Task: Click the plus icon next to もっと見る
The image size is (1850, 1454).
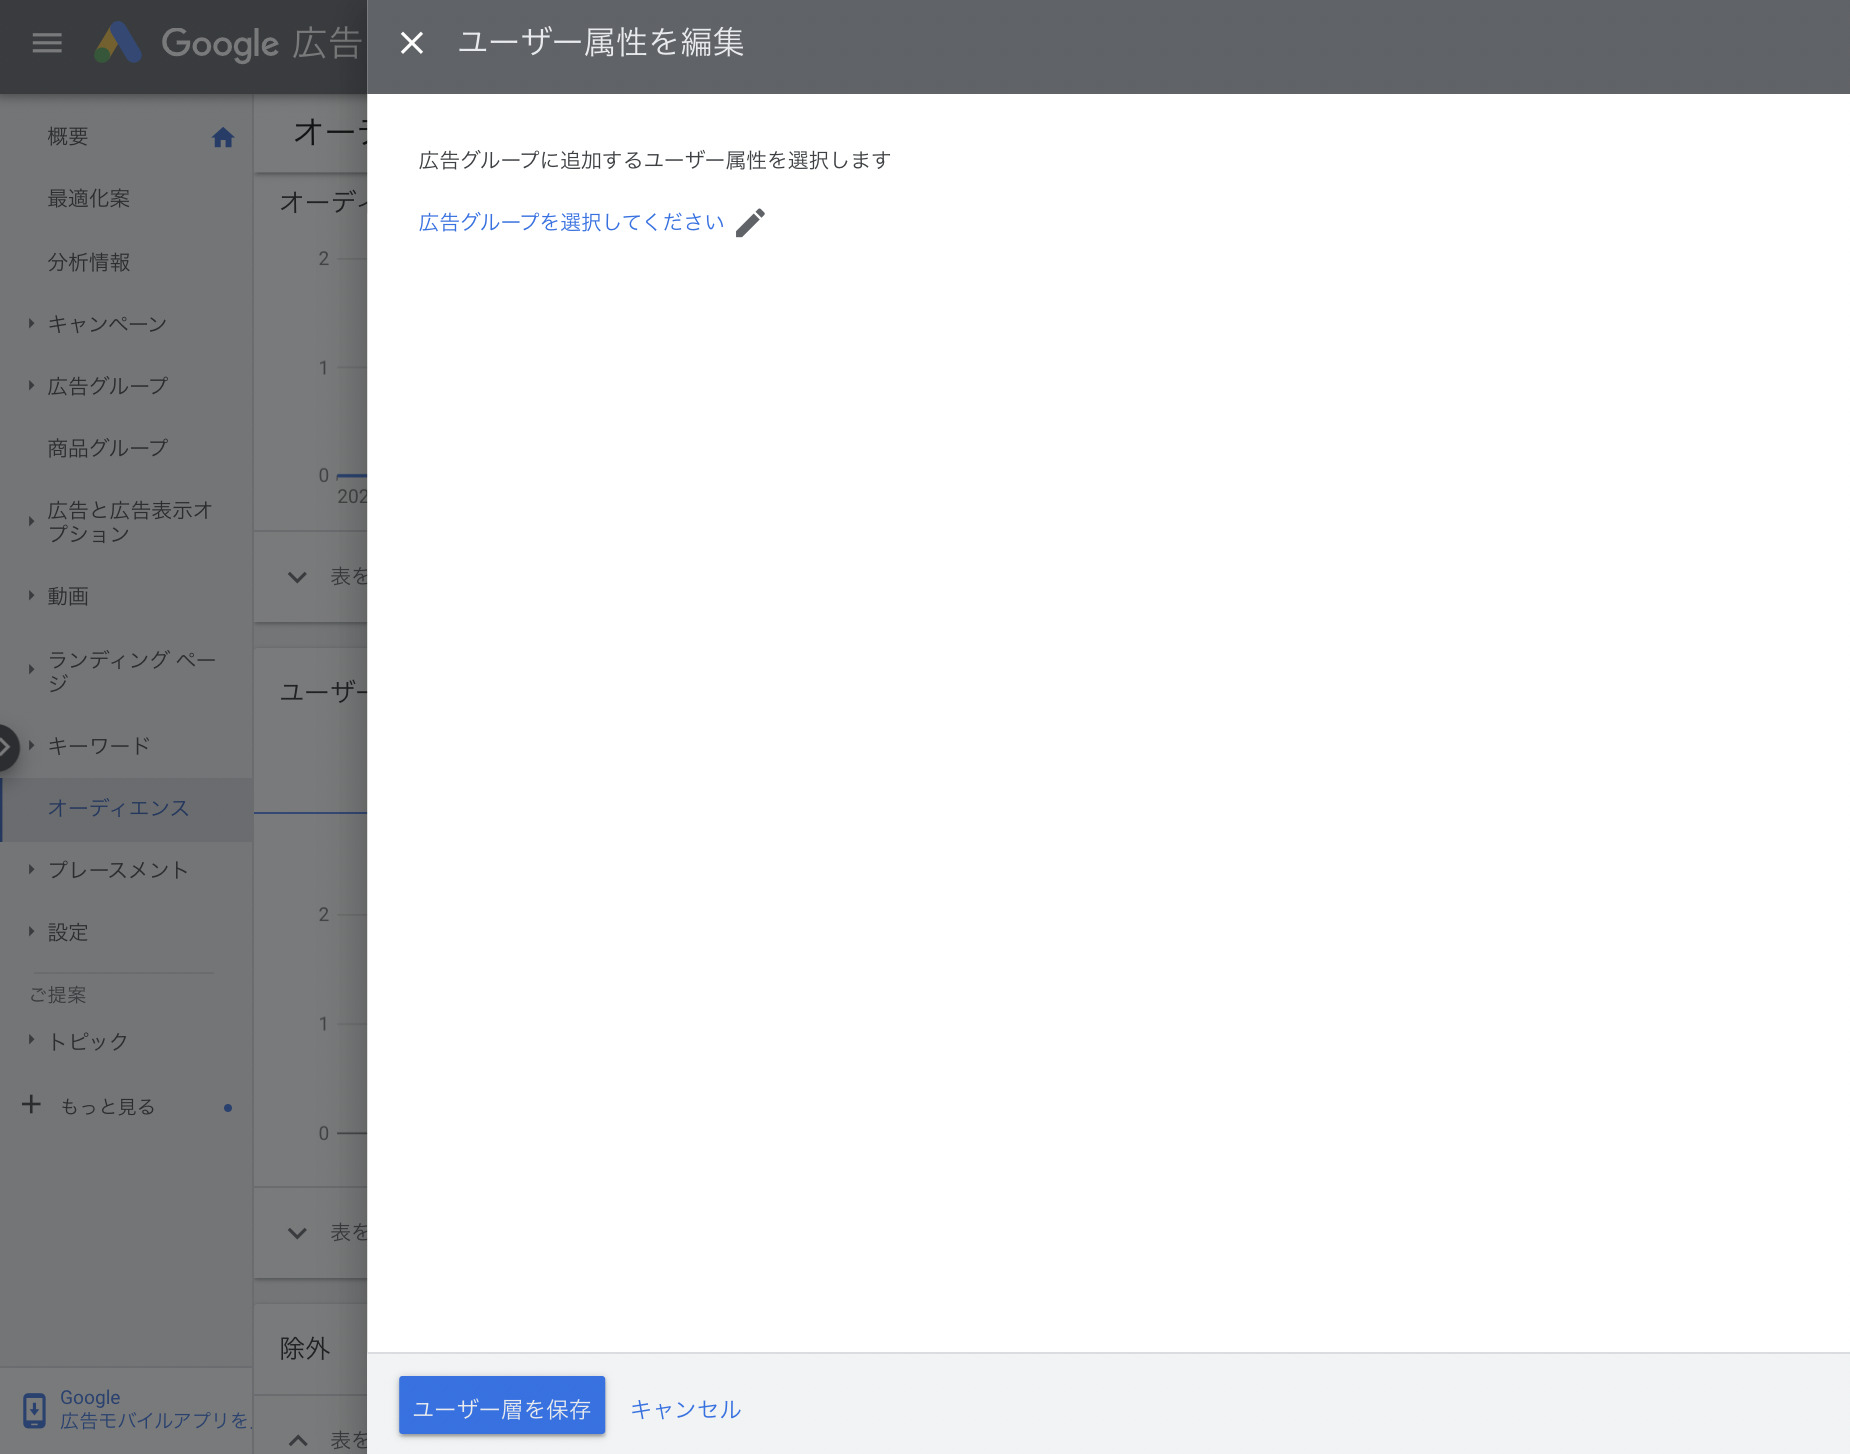Action: click(x=32, y=1104)
